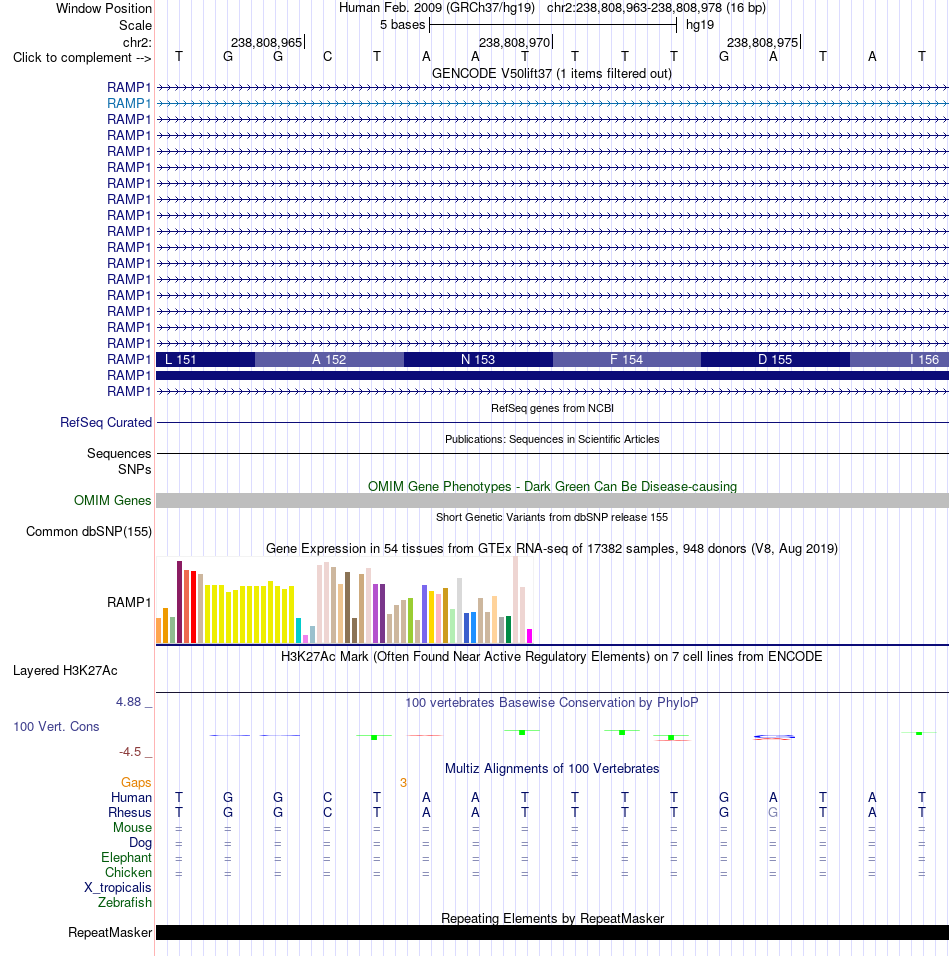Click the solid dark blue RAMP1 exon bar
Viewport: 950px width, 956px height.
tap(552, 376)
